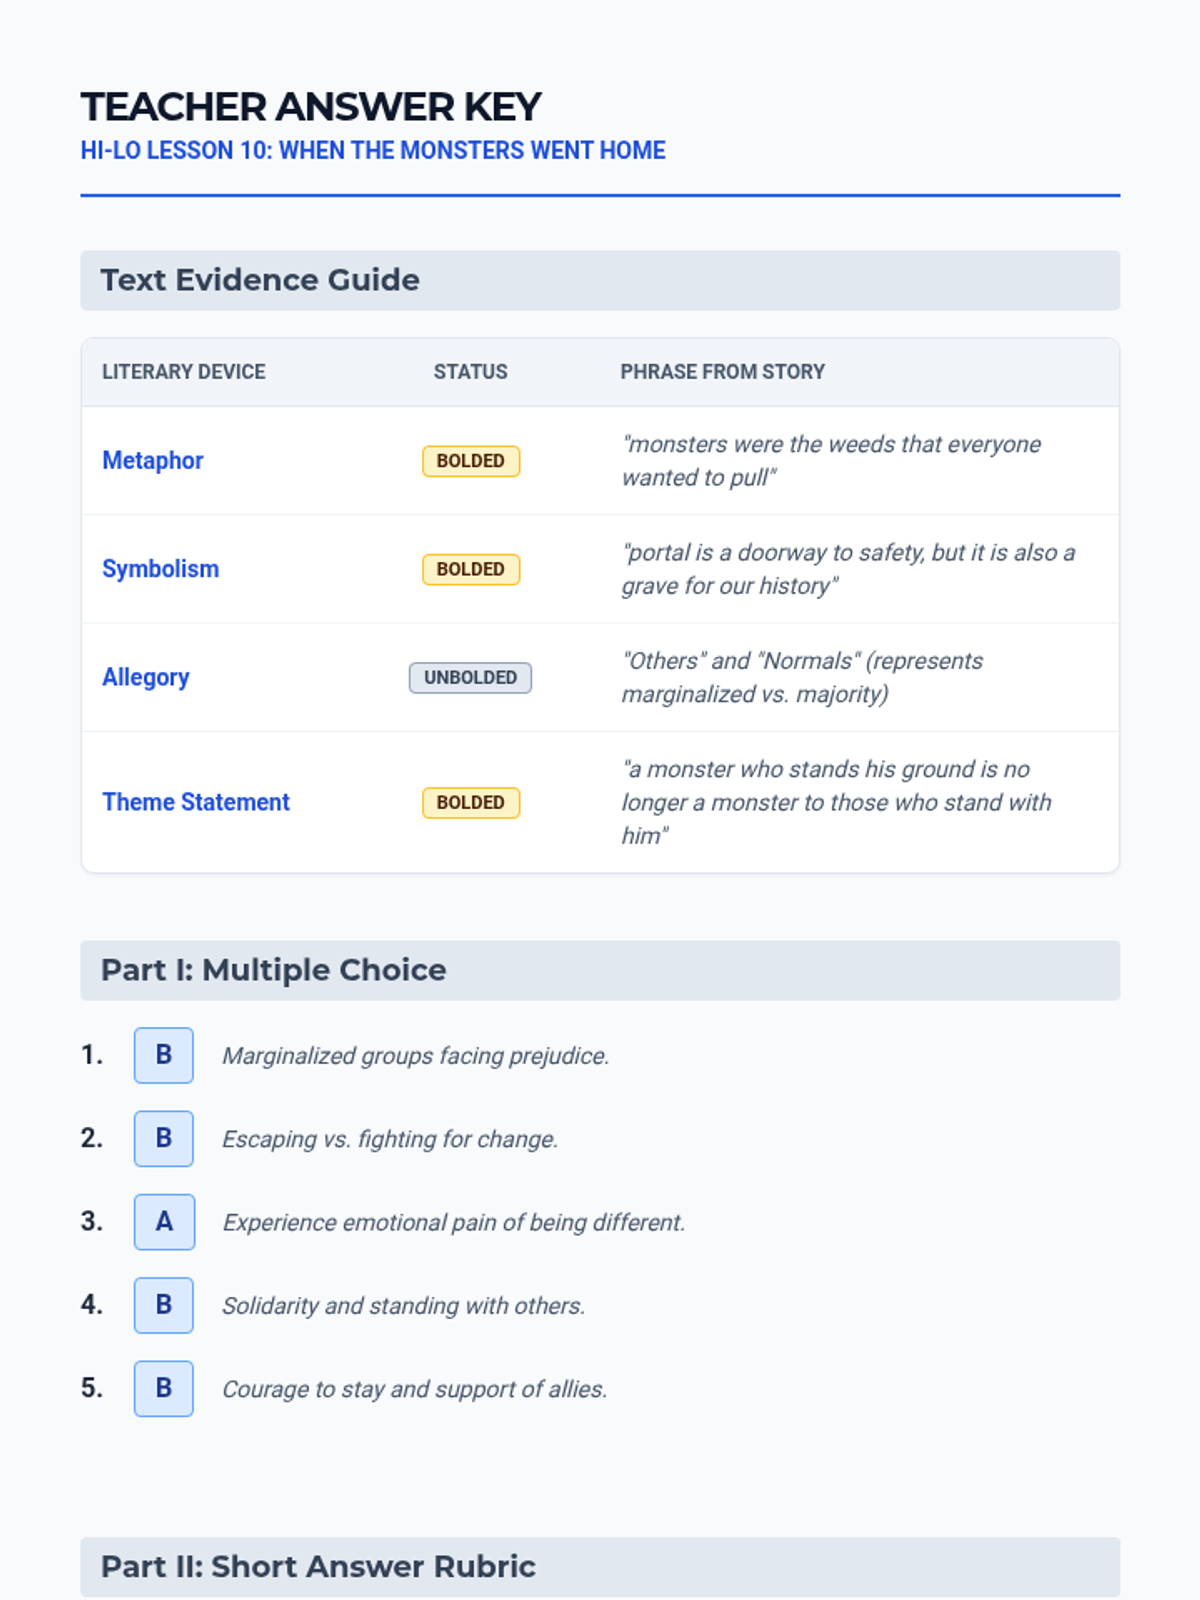The height and width of the screenshot is (1600, 1200).
Task: Click the LITERARY DEVICE column header
Action: pyautogui.click(x=184, y=372)
